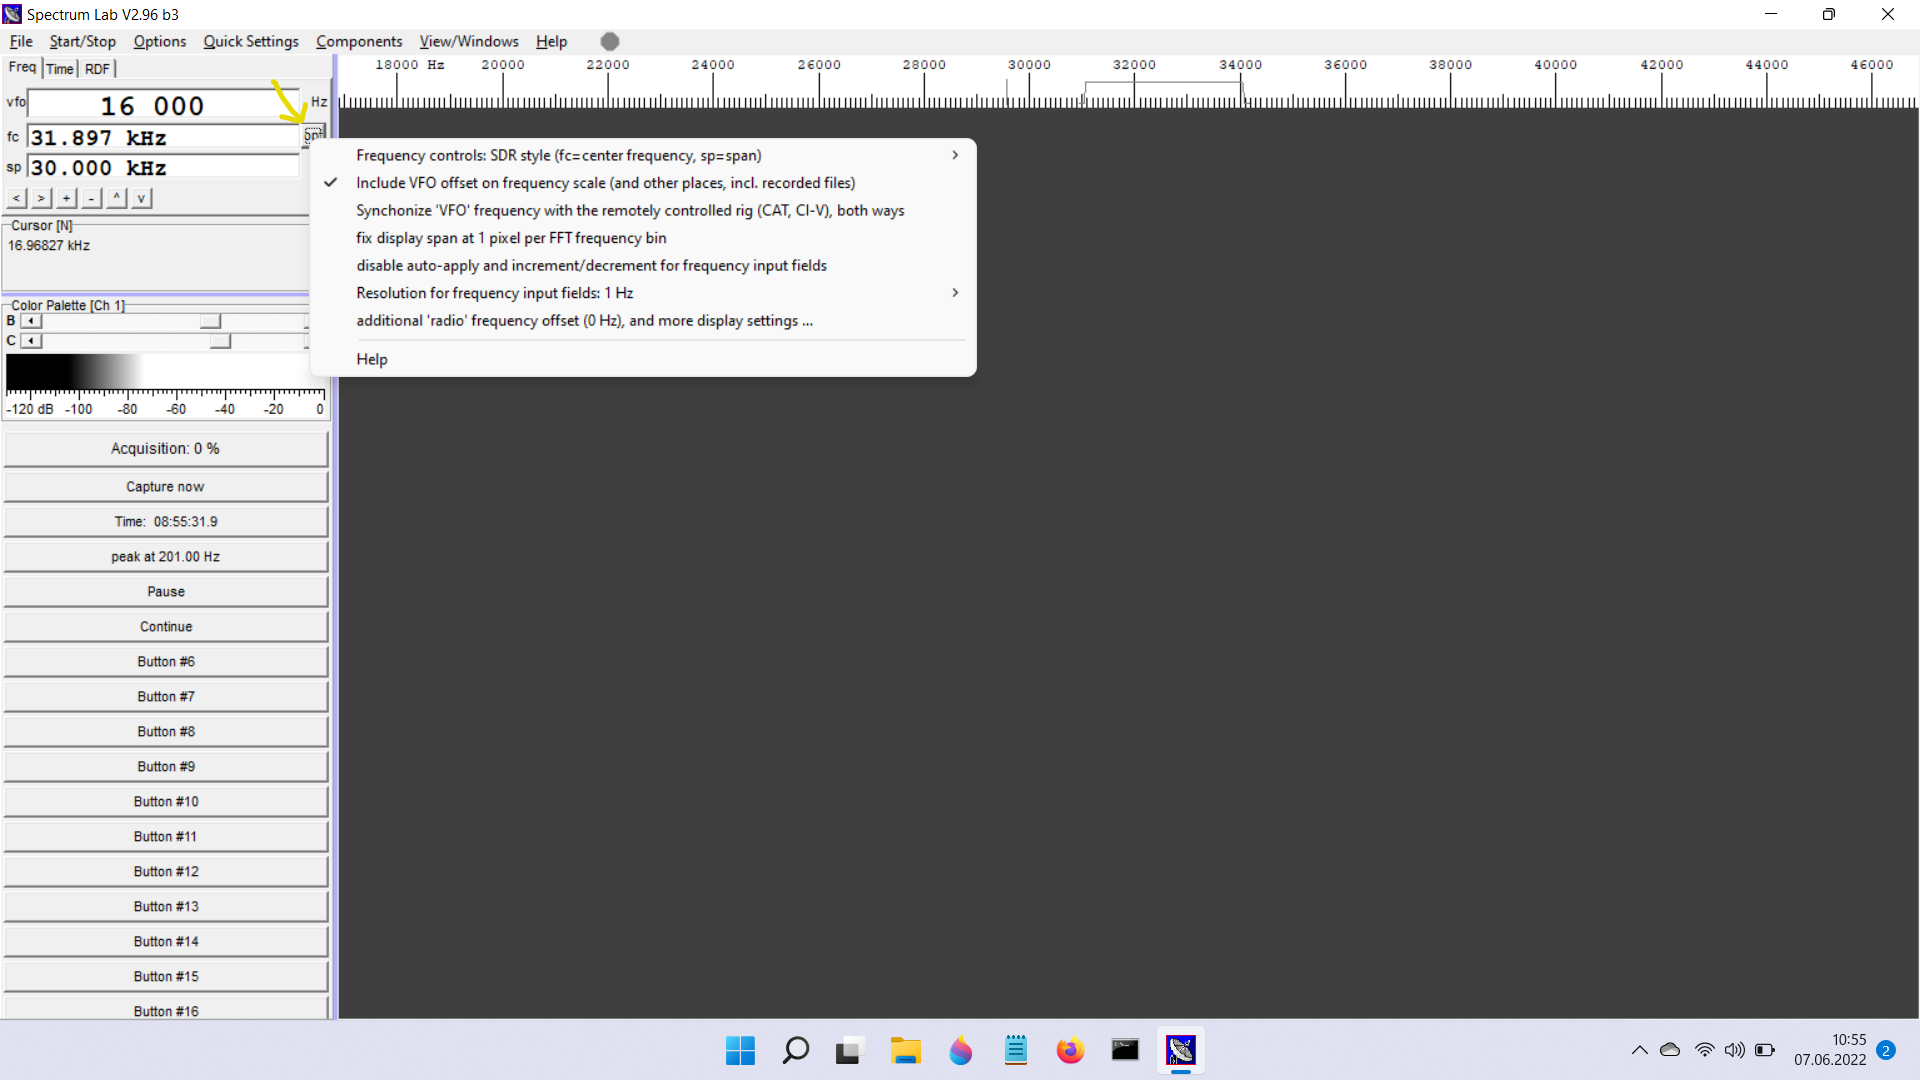Open the Options menu
This screenshot has height=1080, width=1920.
[160, 41]
